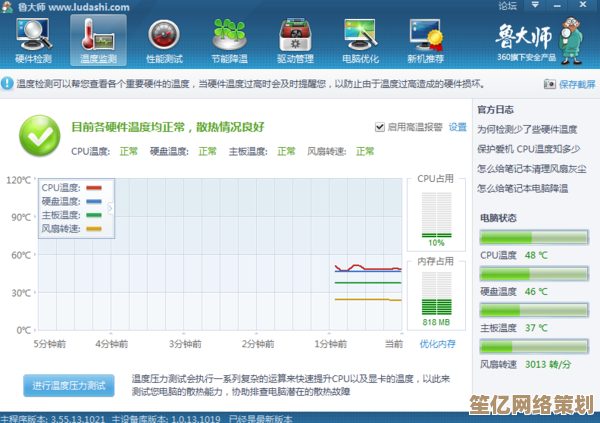Open the title bar dropdown menu arrow
This screenshot has width=600, height=423.
point(535,5)
